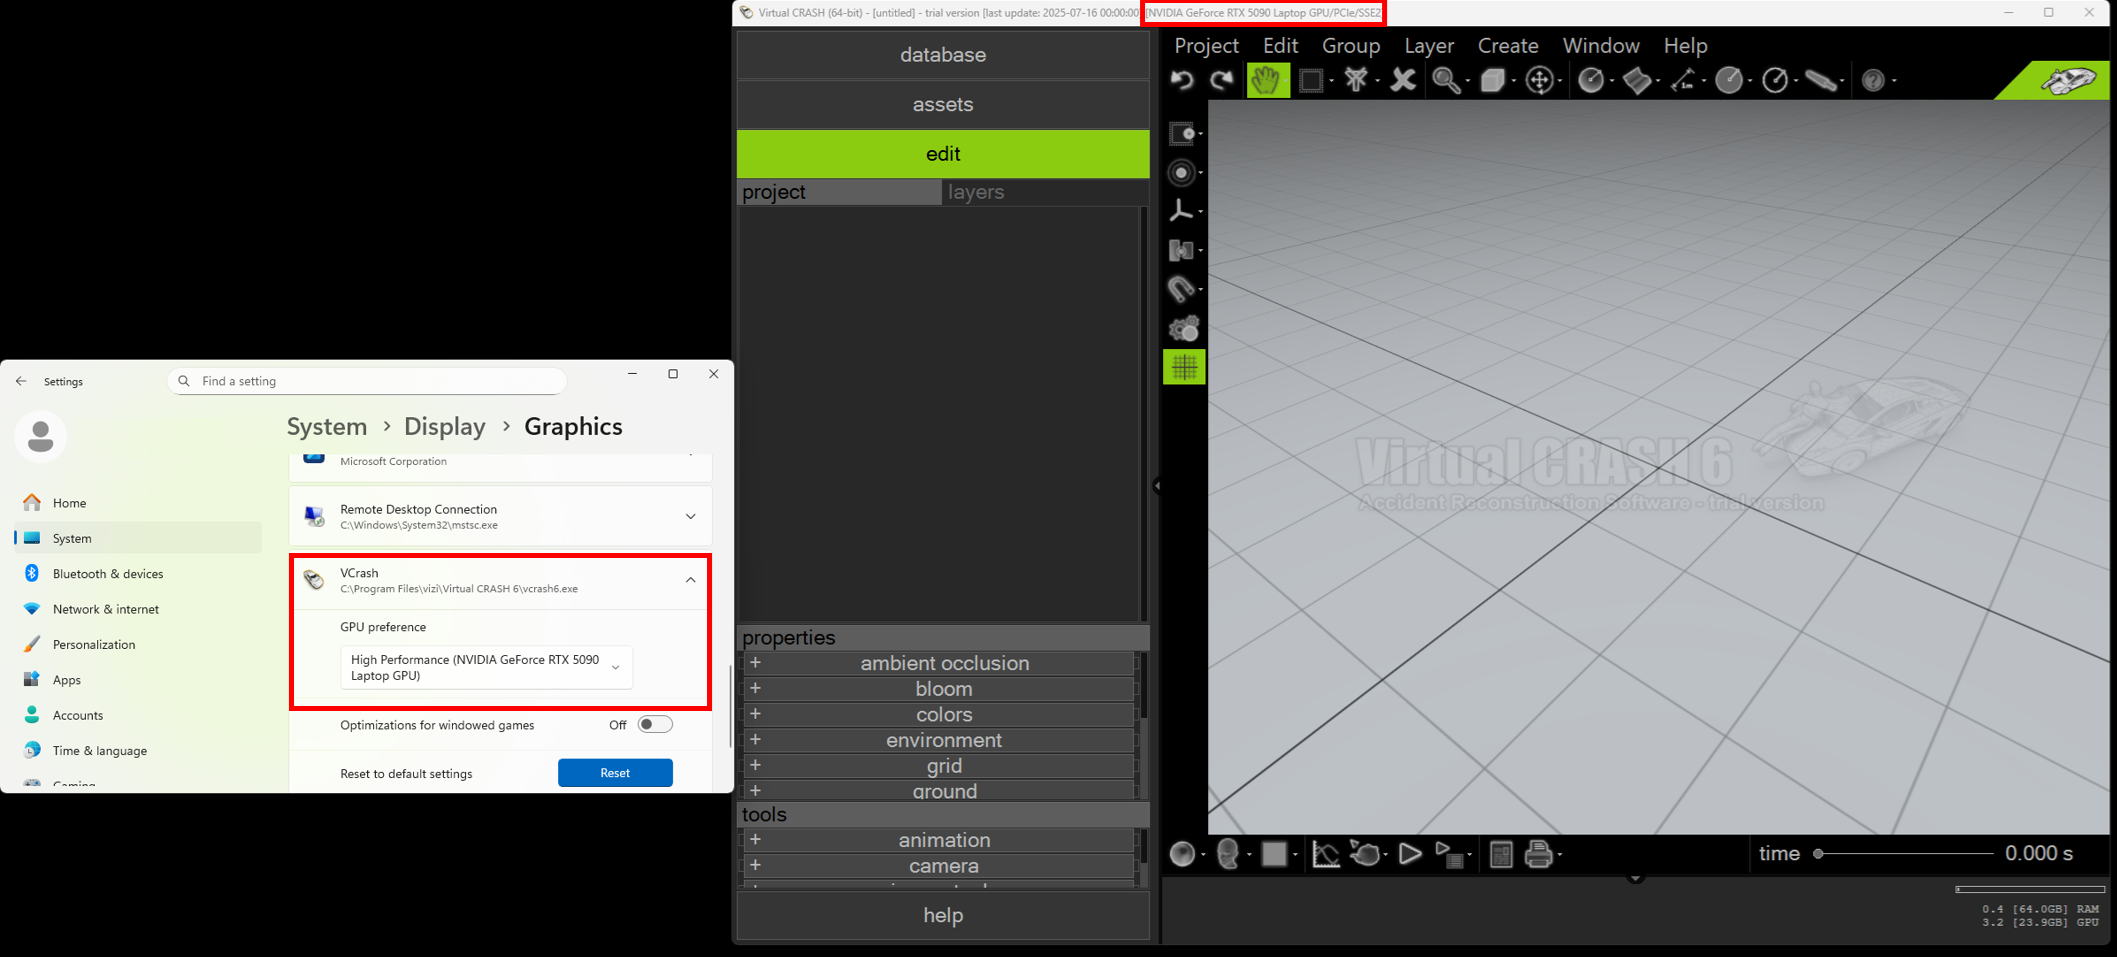This screenshot has width=2117, height=957.
Task: Open the Group menu
Action: (1351, 45)
